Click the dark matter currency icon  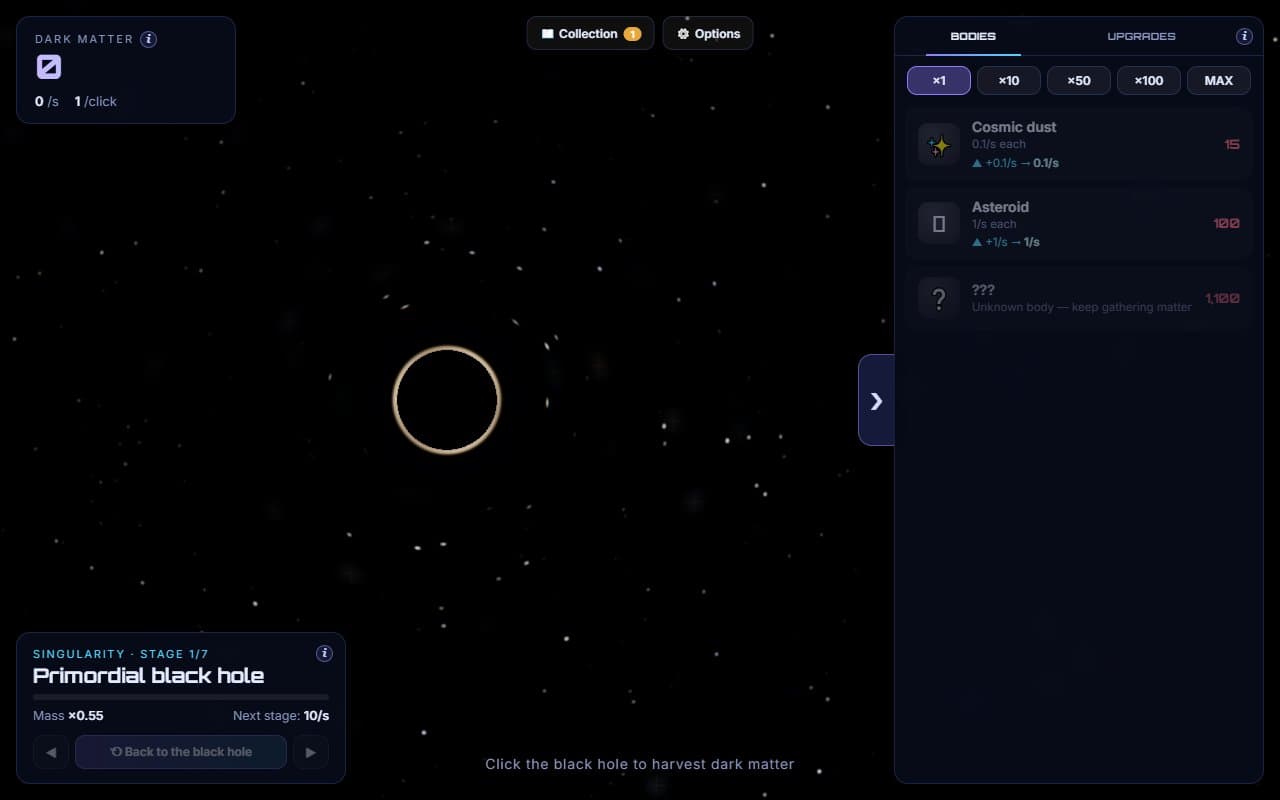coord(49,67)
